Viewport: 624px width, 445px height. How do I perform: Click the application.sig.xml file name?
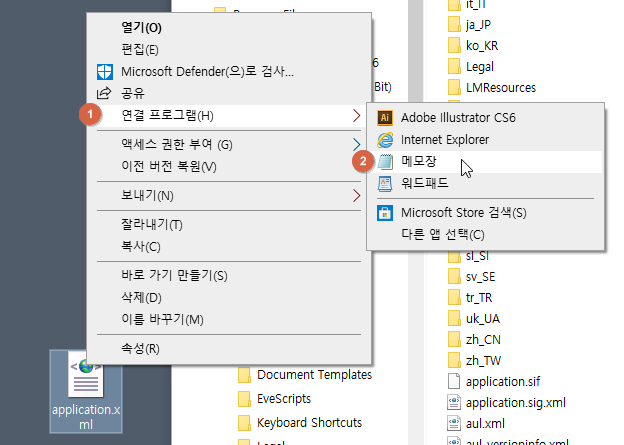click(516, 403)
